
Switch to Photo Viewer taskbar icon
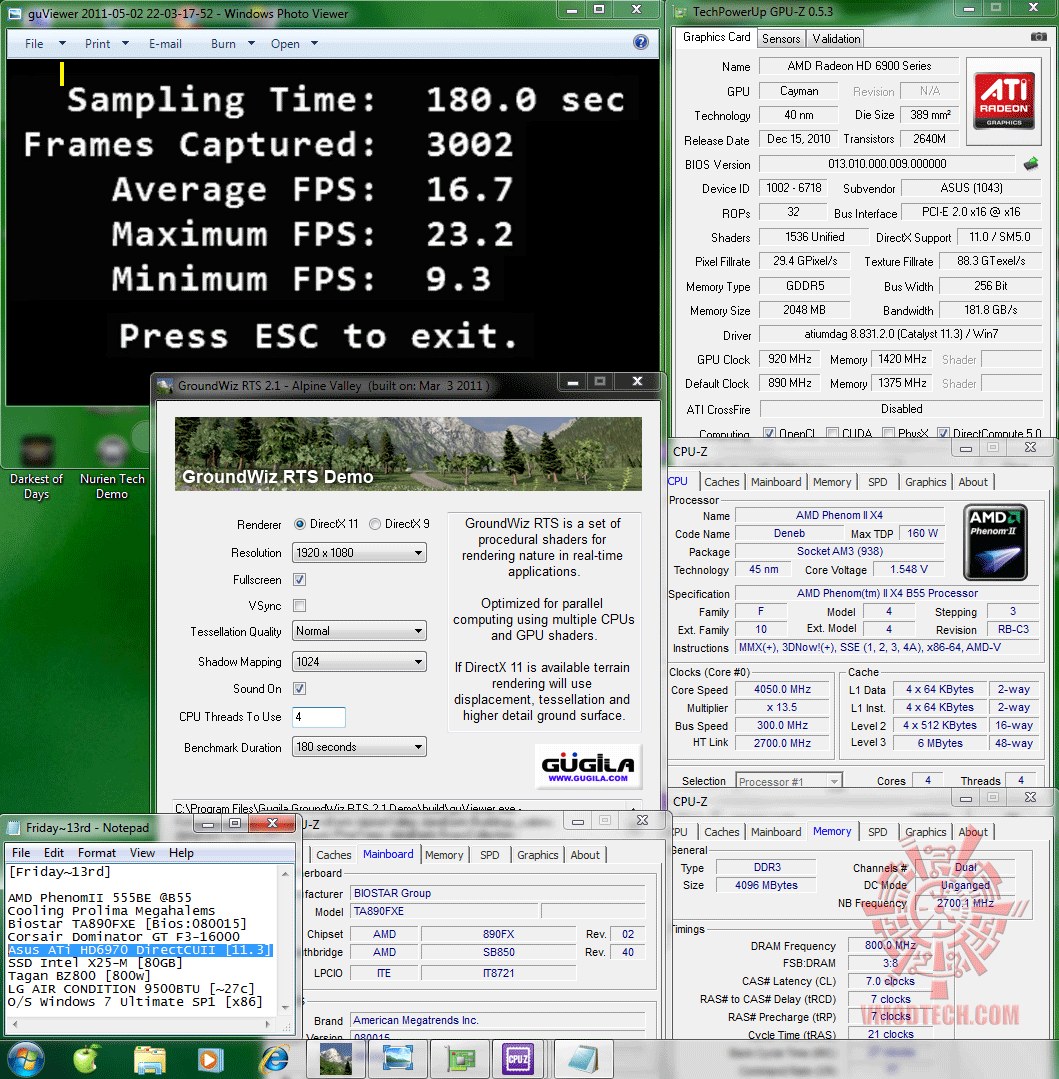point(398,1059)
